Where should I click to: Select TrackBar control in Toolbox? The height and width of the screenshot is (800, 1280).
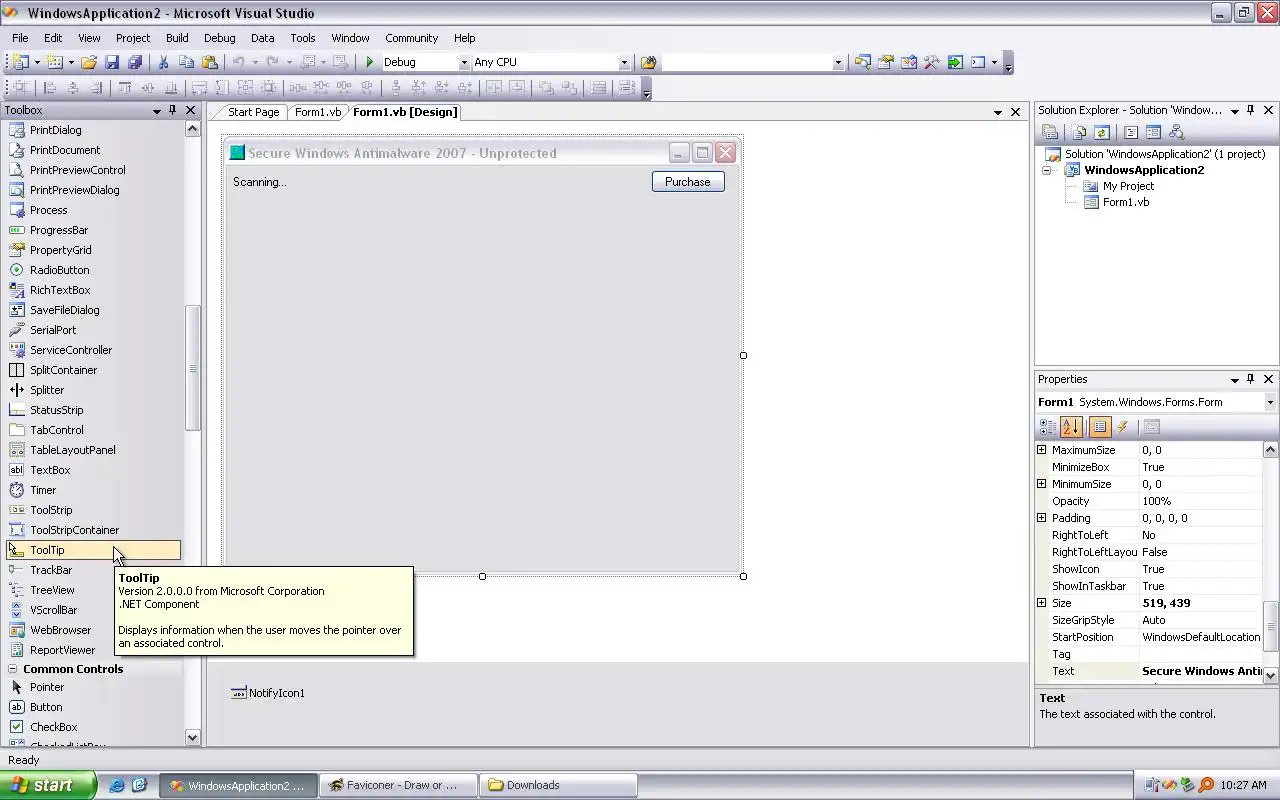pos(51,570)
